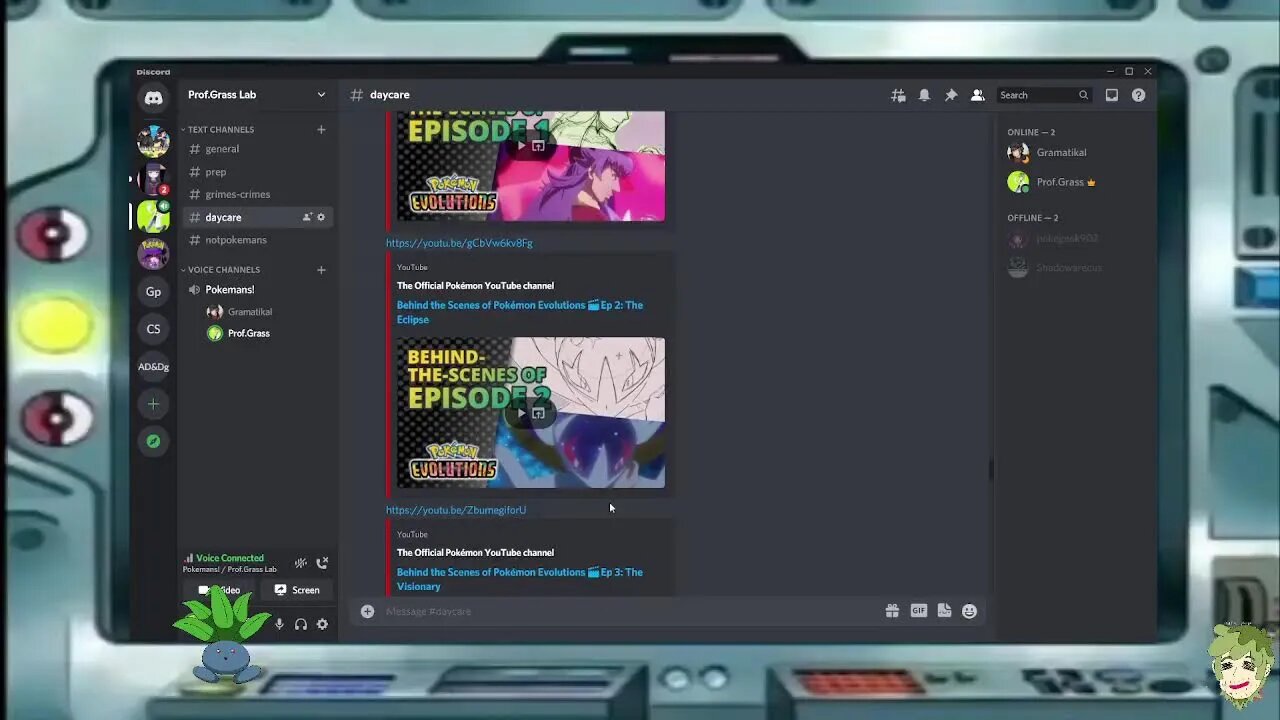Open Ep 3: The Visionary video title link

click(x=520, y=579)
